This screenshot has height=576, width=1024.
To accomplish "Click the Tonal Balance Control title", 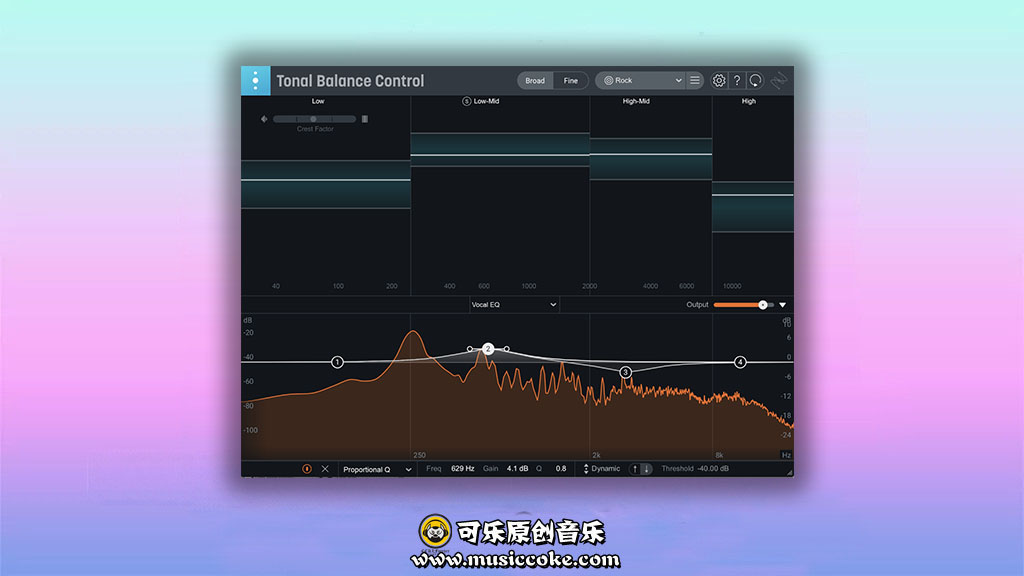I will click(x=350, y=81).
